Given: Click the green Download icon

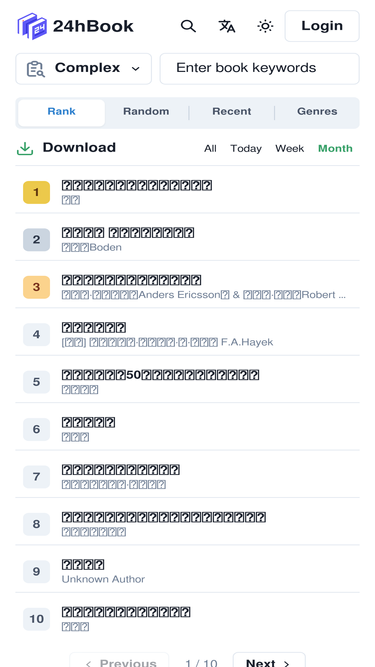Looking at the screenshot, I should tap(25, 148).
